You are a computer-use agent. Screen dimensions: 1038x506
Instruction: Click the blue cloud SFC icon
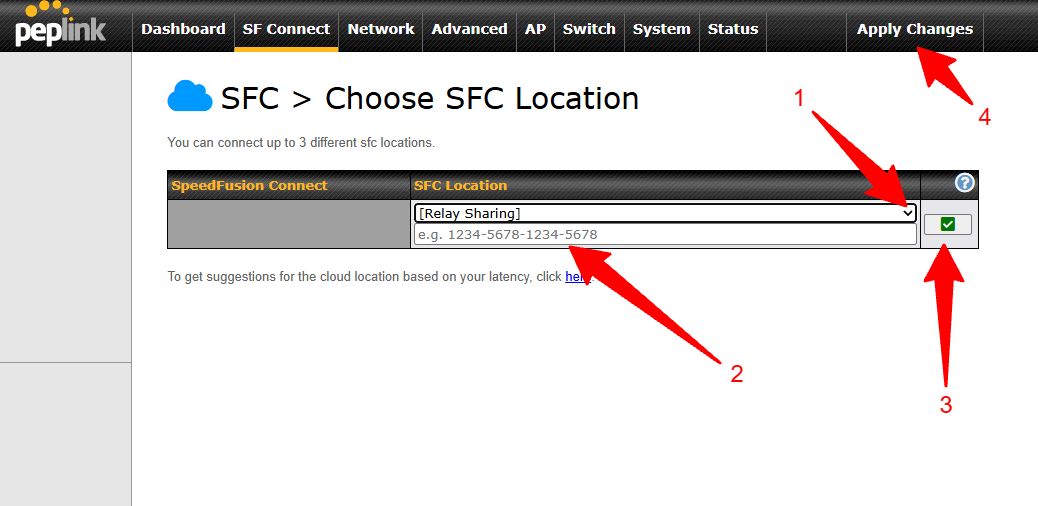click(x=189, y=96)
